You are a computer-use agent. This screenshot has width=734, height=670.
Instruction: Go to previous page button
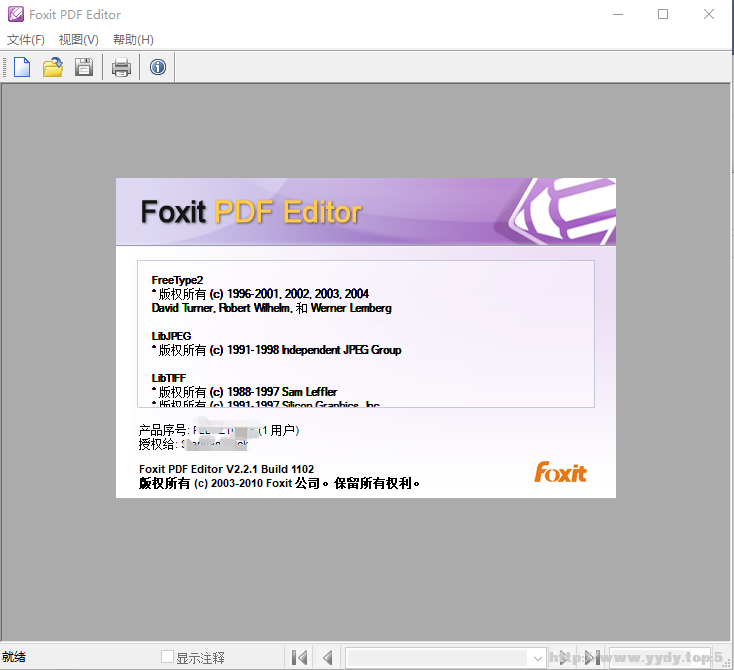tap(328, 657)
